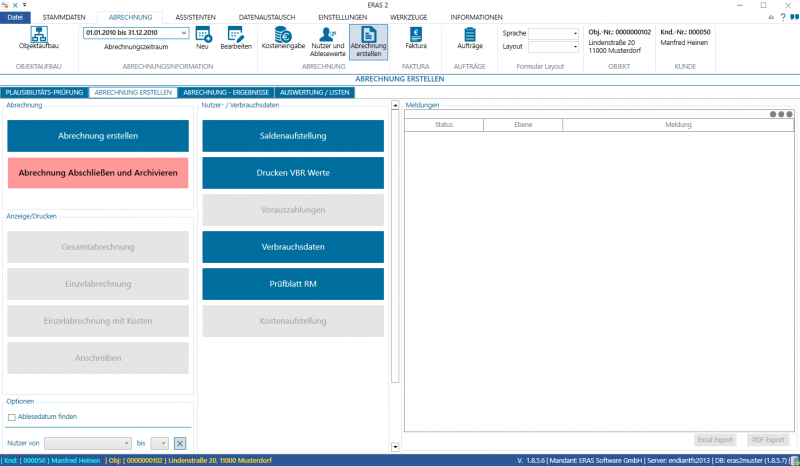
Task: Click the app icon in the title bar
Action: point(5,5)
